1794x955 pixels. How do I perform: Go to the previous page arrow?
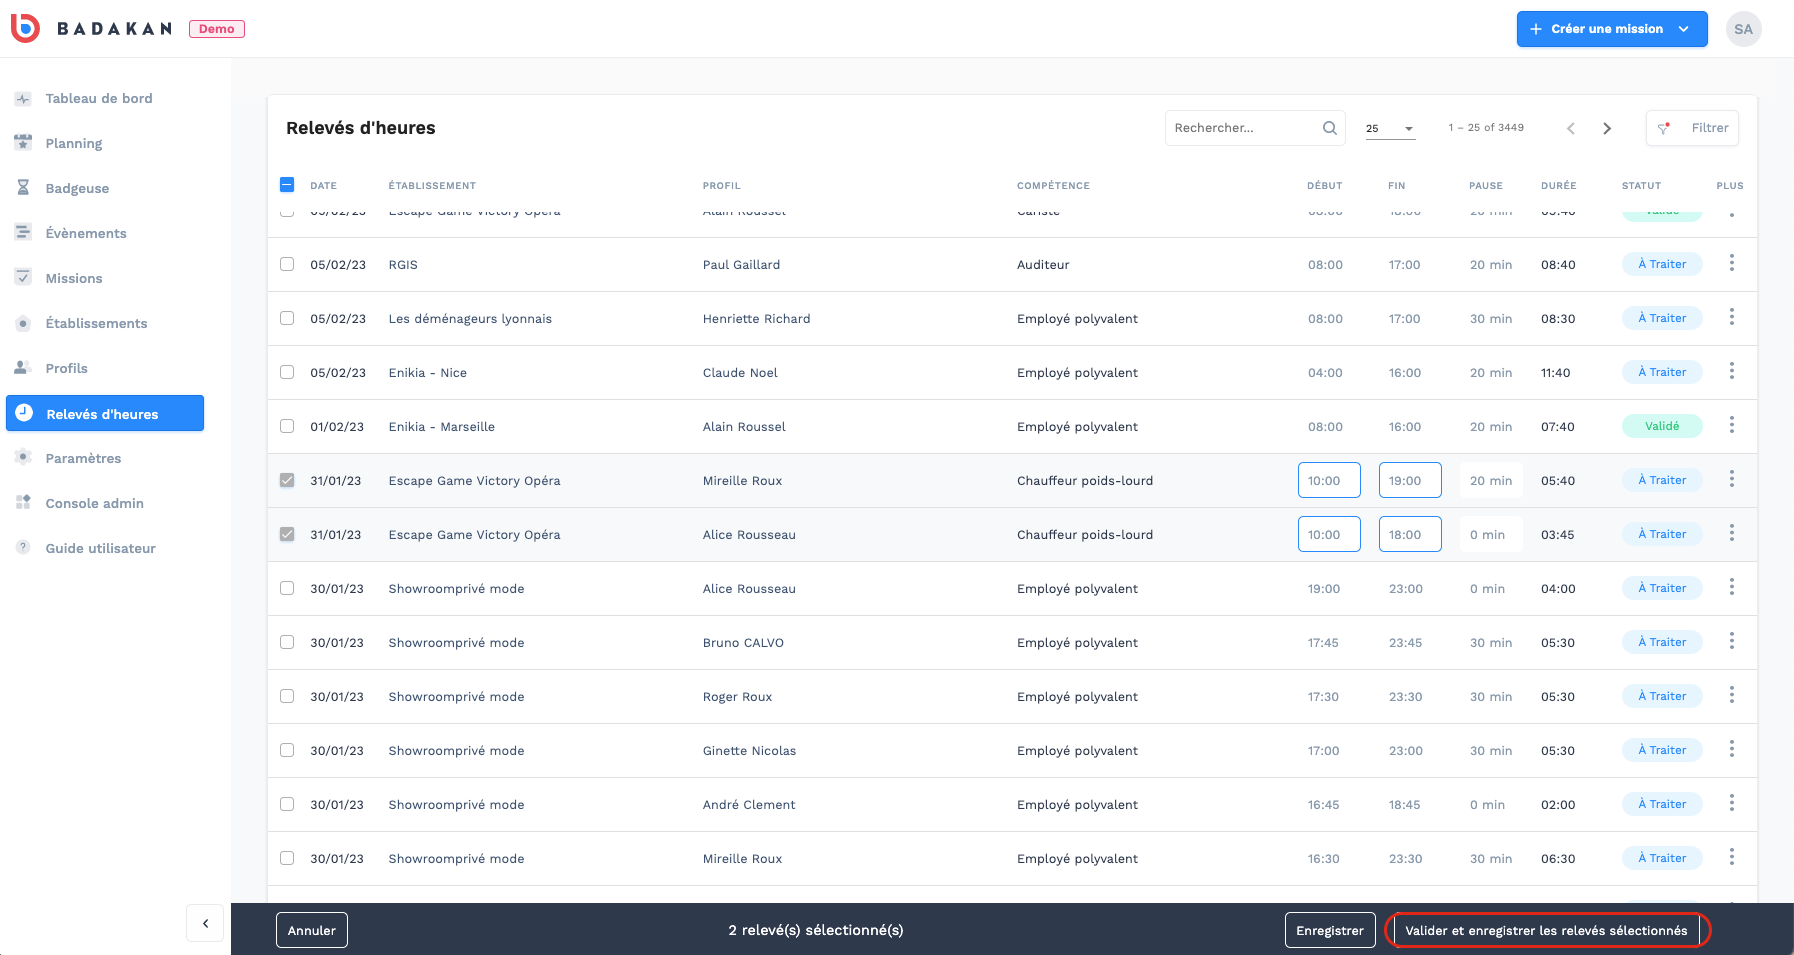pyautogui.click(x=1571, y=128)
